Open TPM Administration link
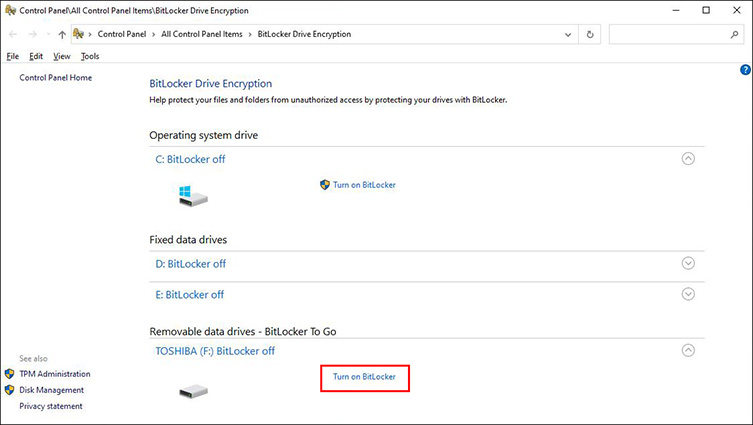753x425 pixels. click(x=55, y=374)
